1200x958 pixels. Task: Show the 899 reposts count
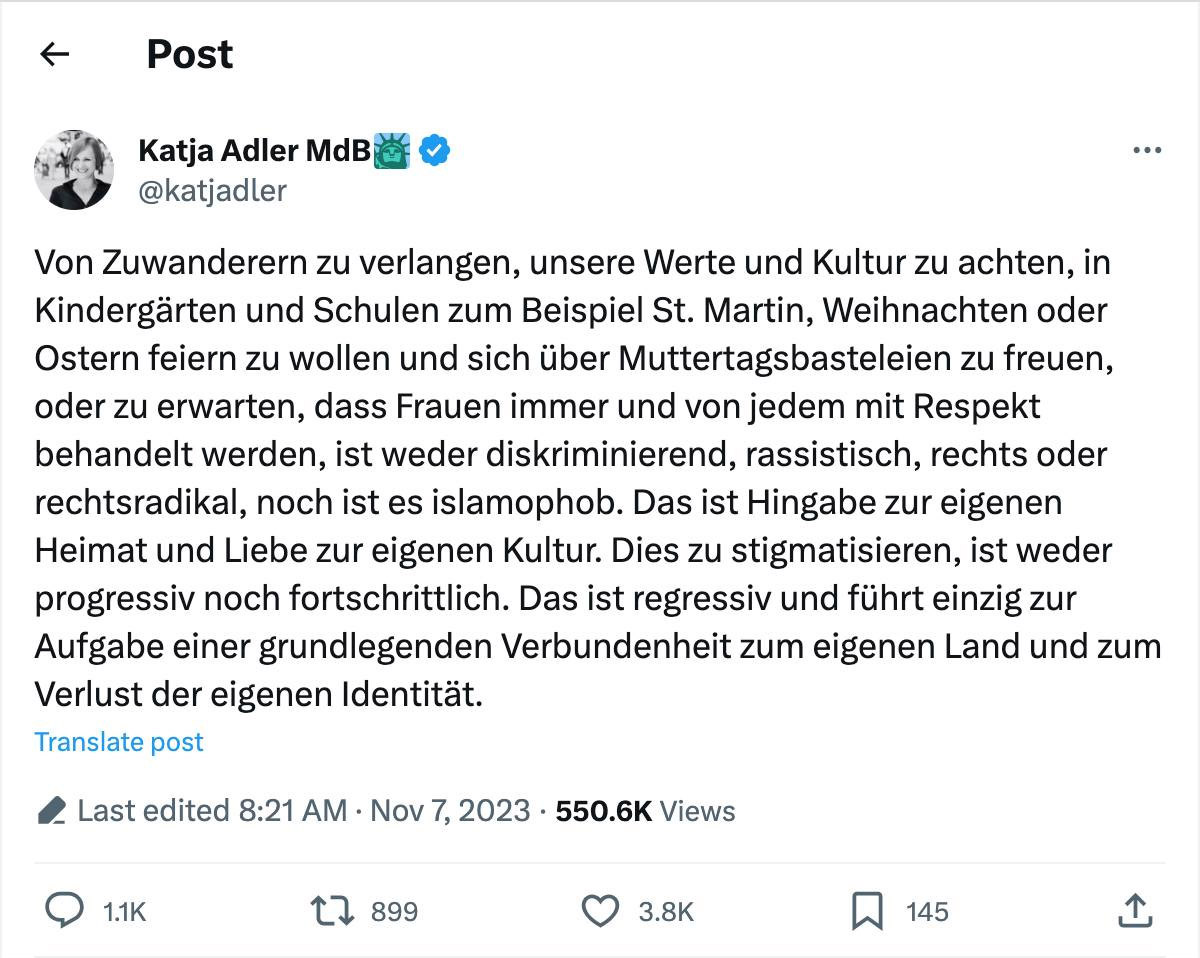click(x=394, y=912)
